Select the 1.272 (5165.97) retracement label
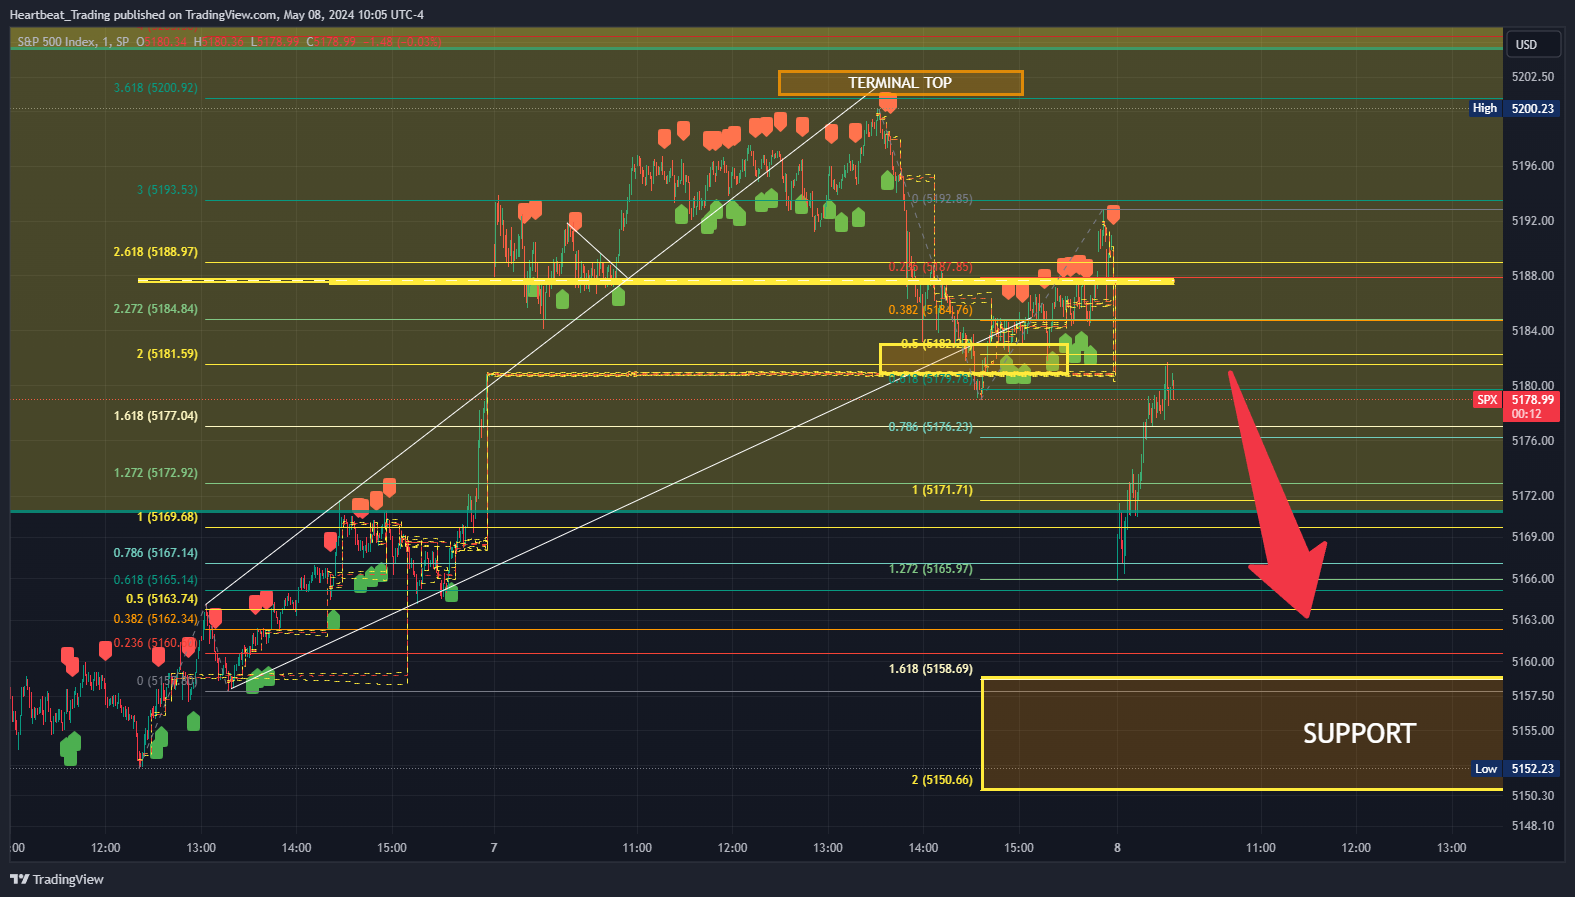Image resolution: width=1575 pixels, height=897 pixels. [931, 569]
